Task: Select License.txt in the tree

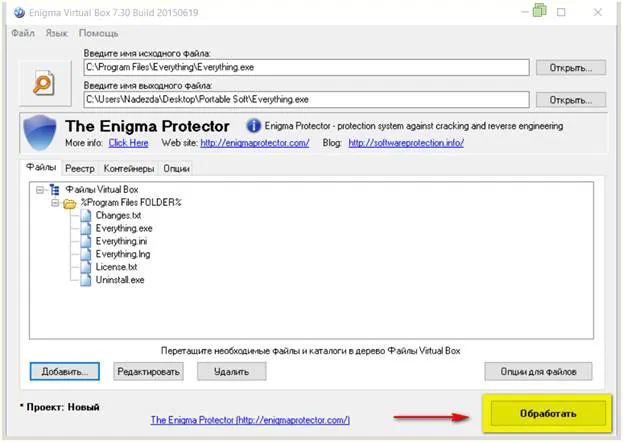Action: 116,267
